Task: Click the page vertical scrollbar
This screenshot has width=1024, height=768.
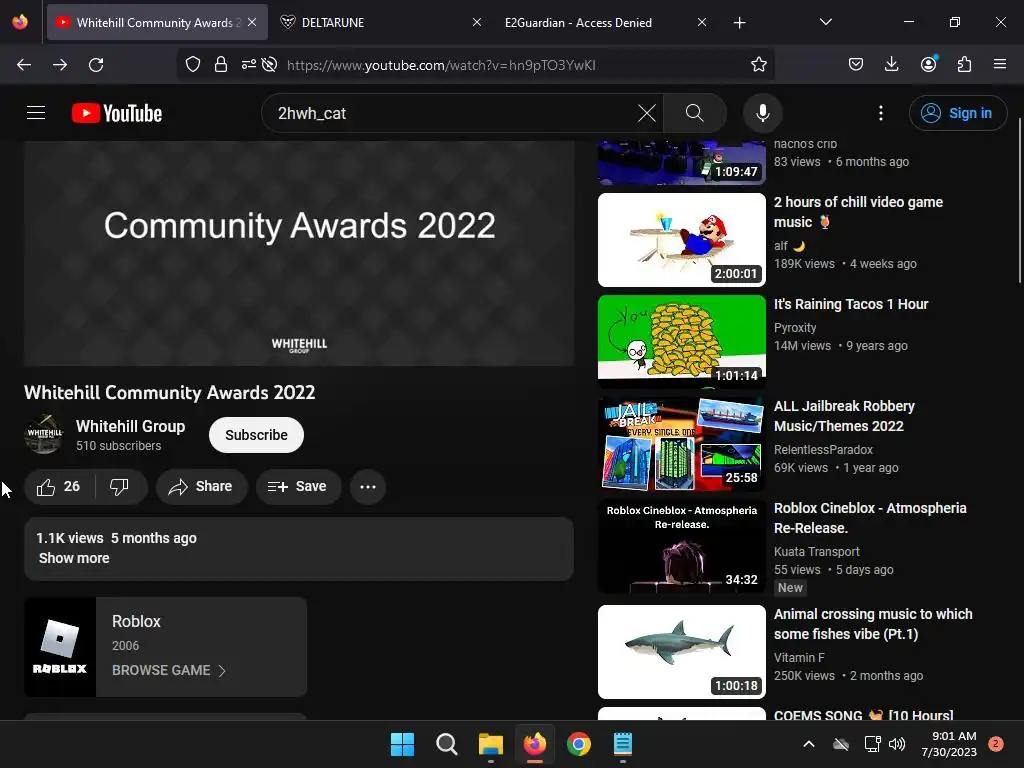Action: (1019, 200)
